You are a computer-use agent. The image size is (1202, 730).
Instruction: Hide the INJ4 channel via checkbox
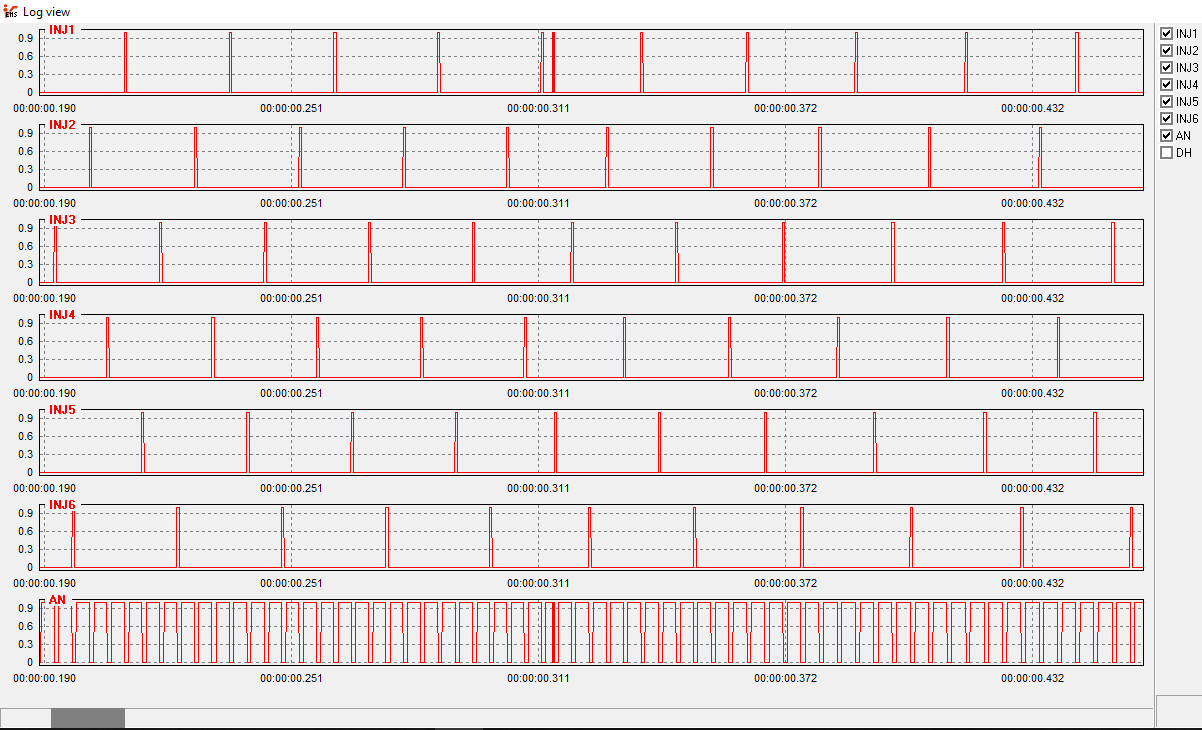1166,84
